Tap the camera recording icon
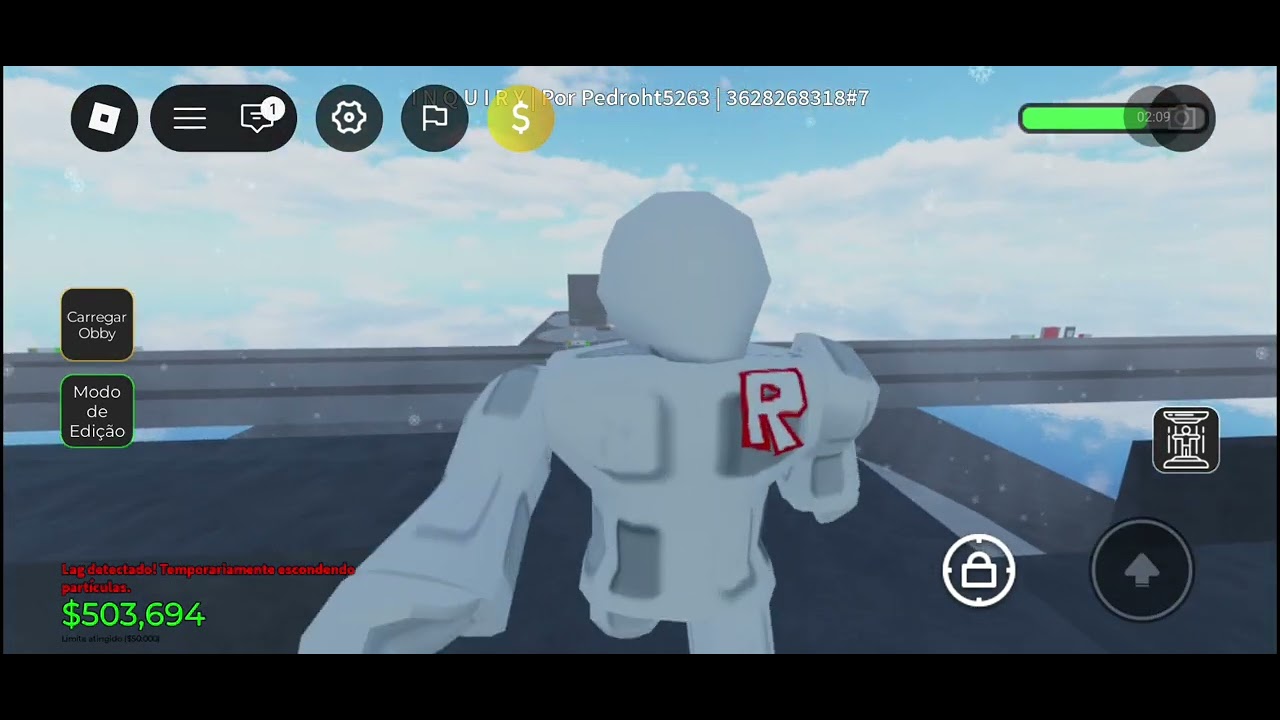The image size is (1280, 720). click(1181, 118)
